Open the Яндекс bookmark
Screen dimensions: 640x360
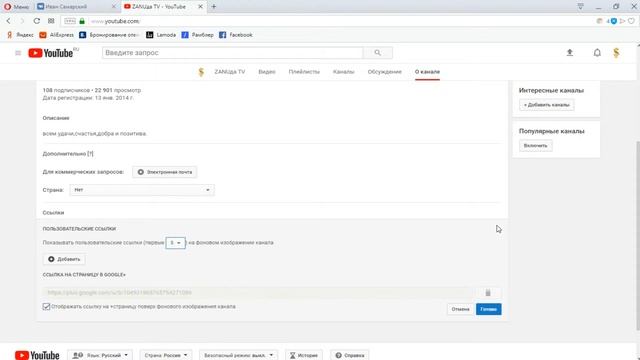coord(20,35)
